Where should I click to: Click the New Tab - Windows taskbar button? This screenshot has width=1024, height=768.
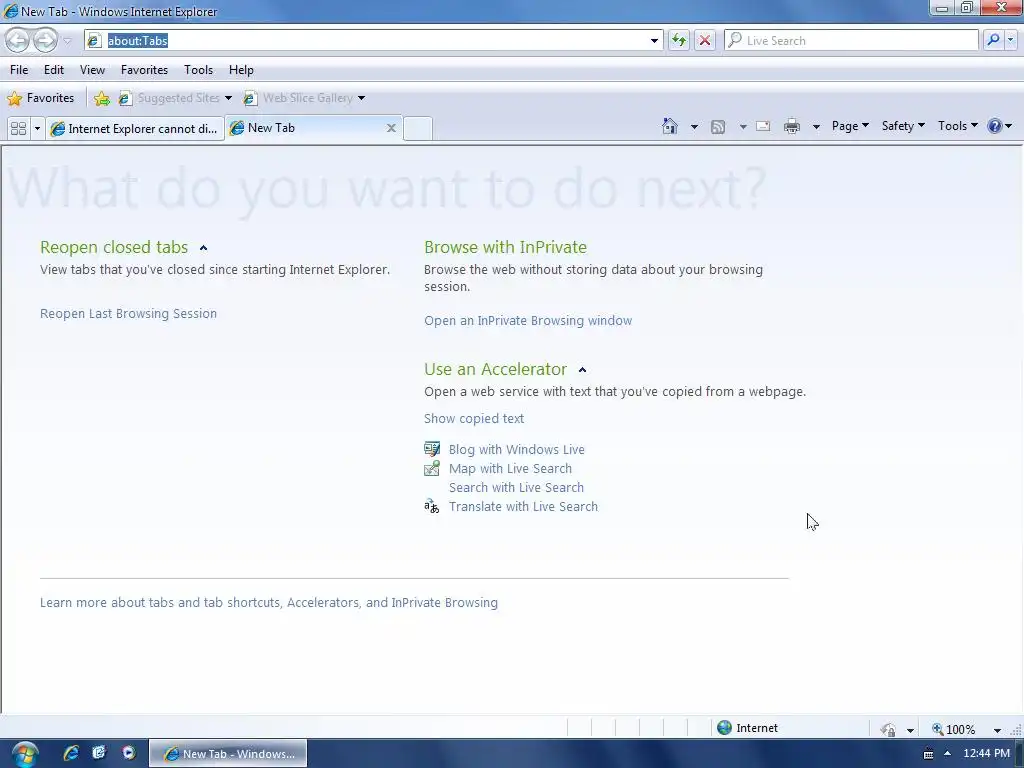coord(228,754)
